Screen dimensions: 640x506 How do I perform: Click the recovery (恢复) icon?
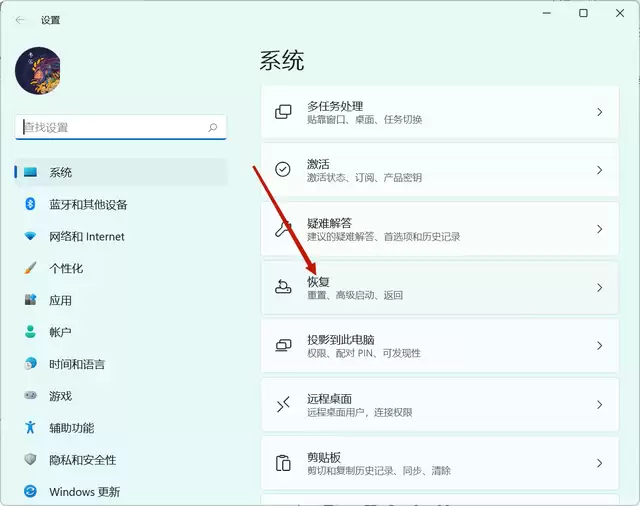coord(283,287)
